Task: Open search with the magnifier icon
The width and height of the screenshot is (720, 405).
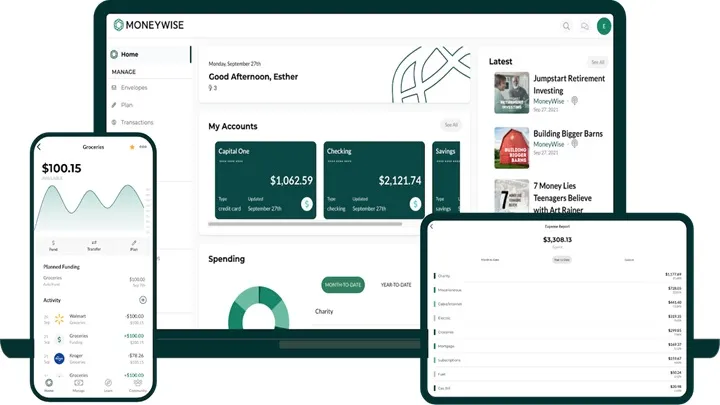Action: 566,26
